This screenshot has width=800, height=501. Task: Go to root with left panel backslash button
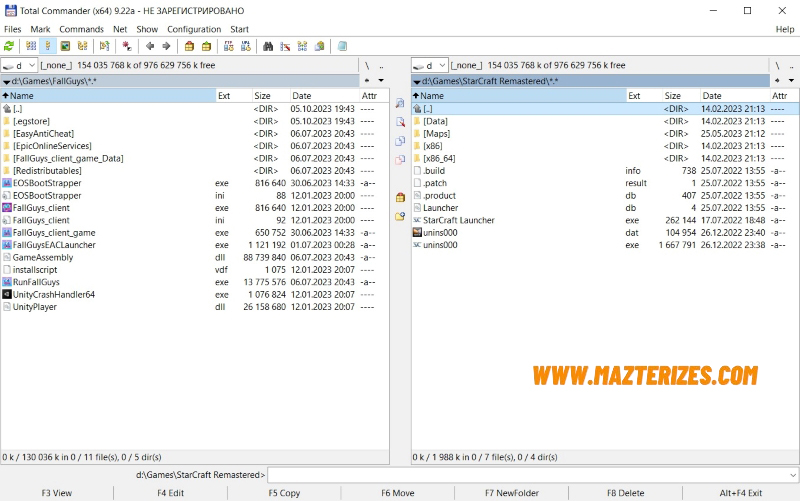click(367, 65)
